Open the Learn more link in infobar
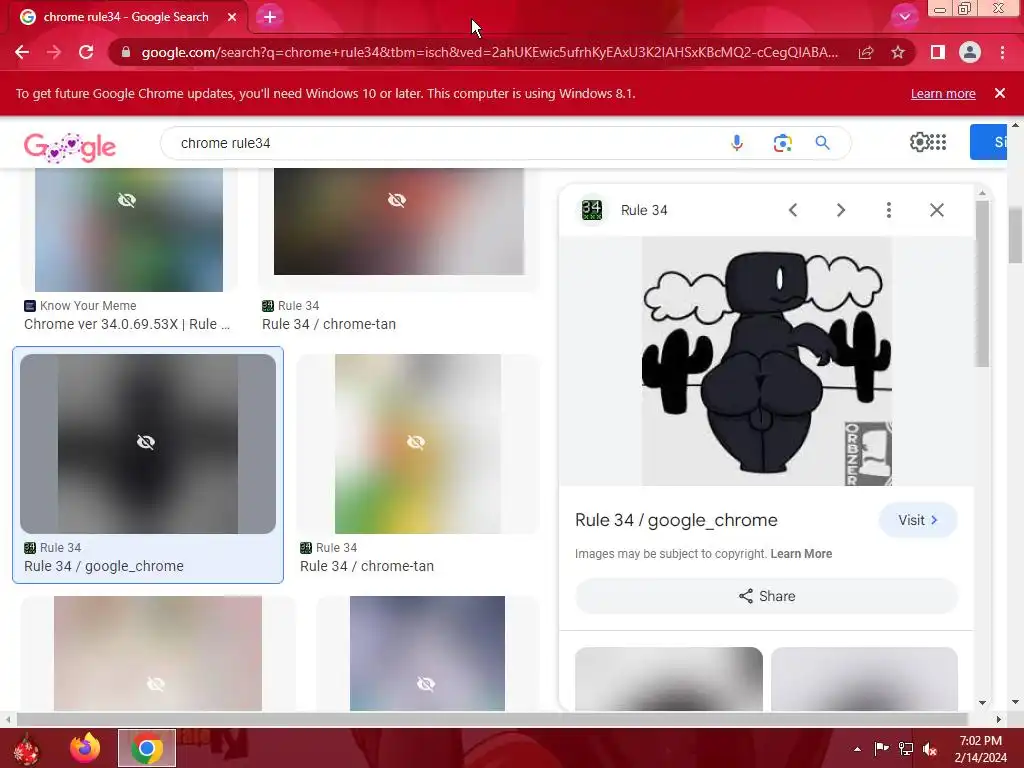Image resolution: width=1024 pixels, height=768 pixels. click(943, 93)
